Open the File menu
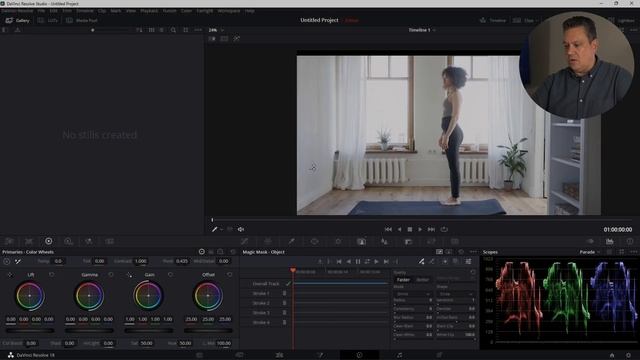 (41, 11)
